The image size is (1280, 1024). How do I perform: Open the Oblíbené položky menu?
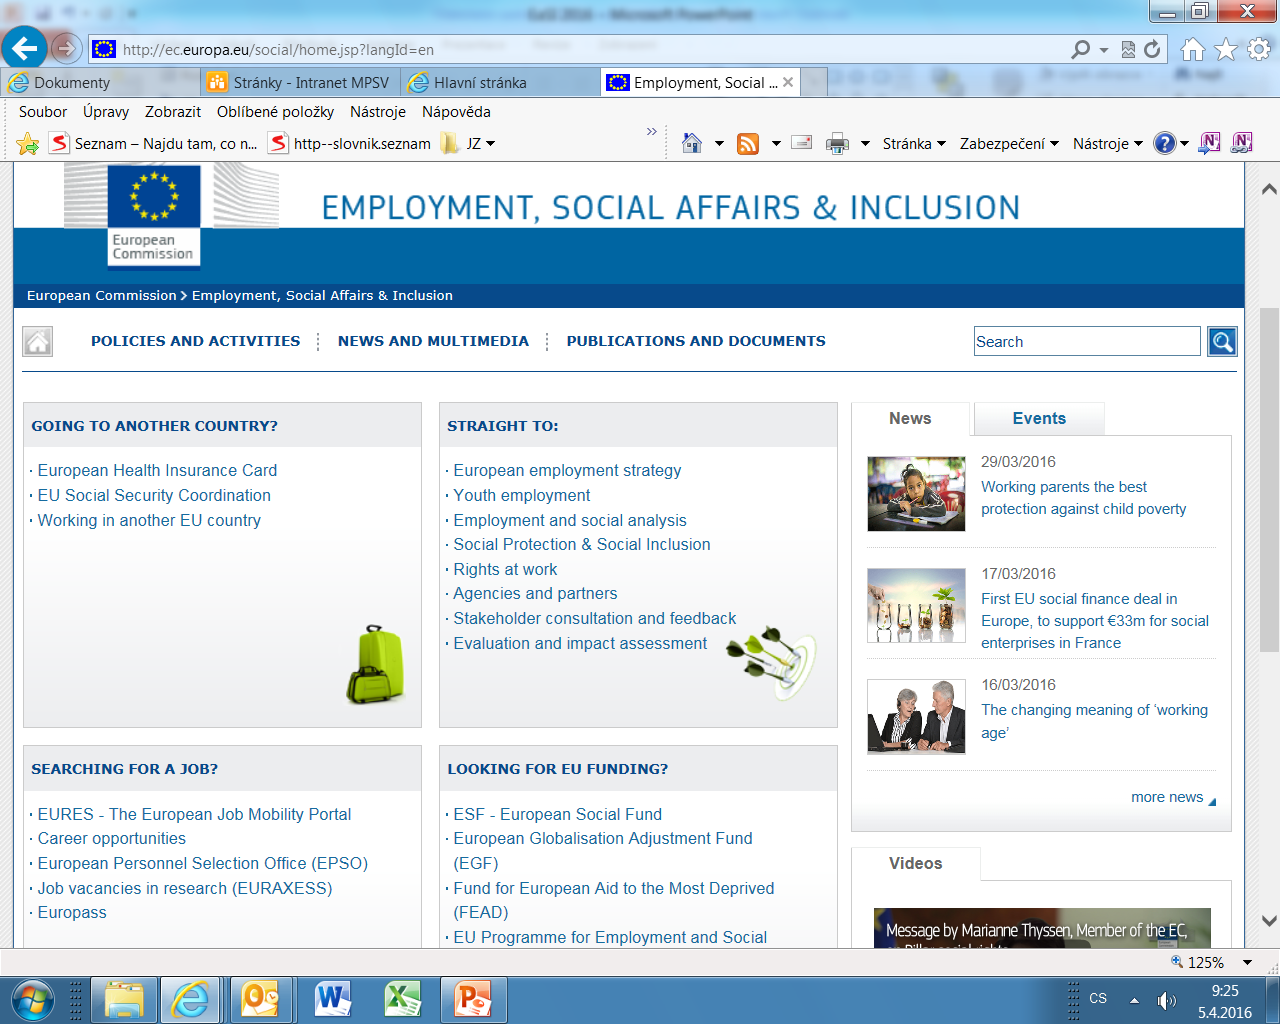275,112
